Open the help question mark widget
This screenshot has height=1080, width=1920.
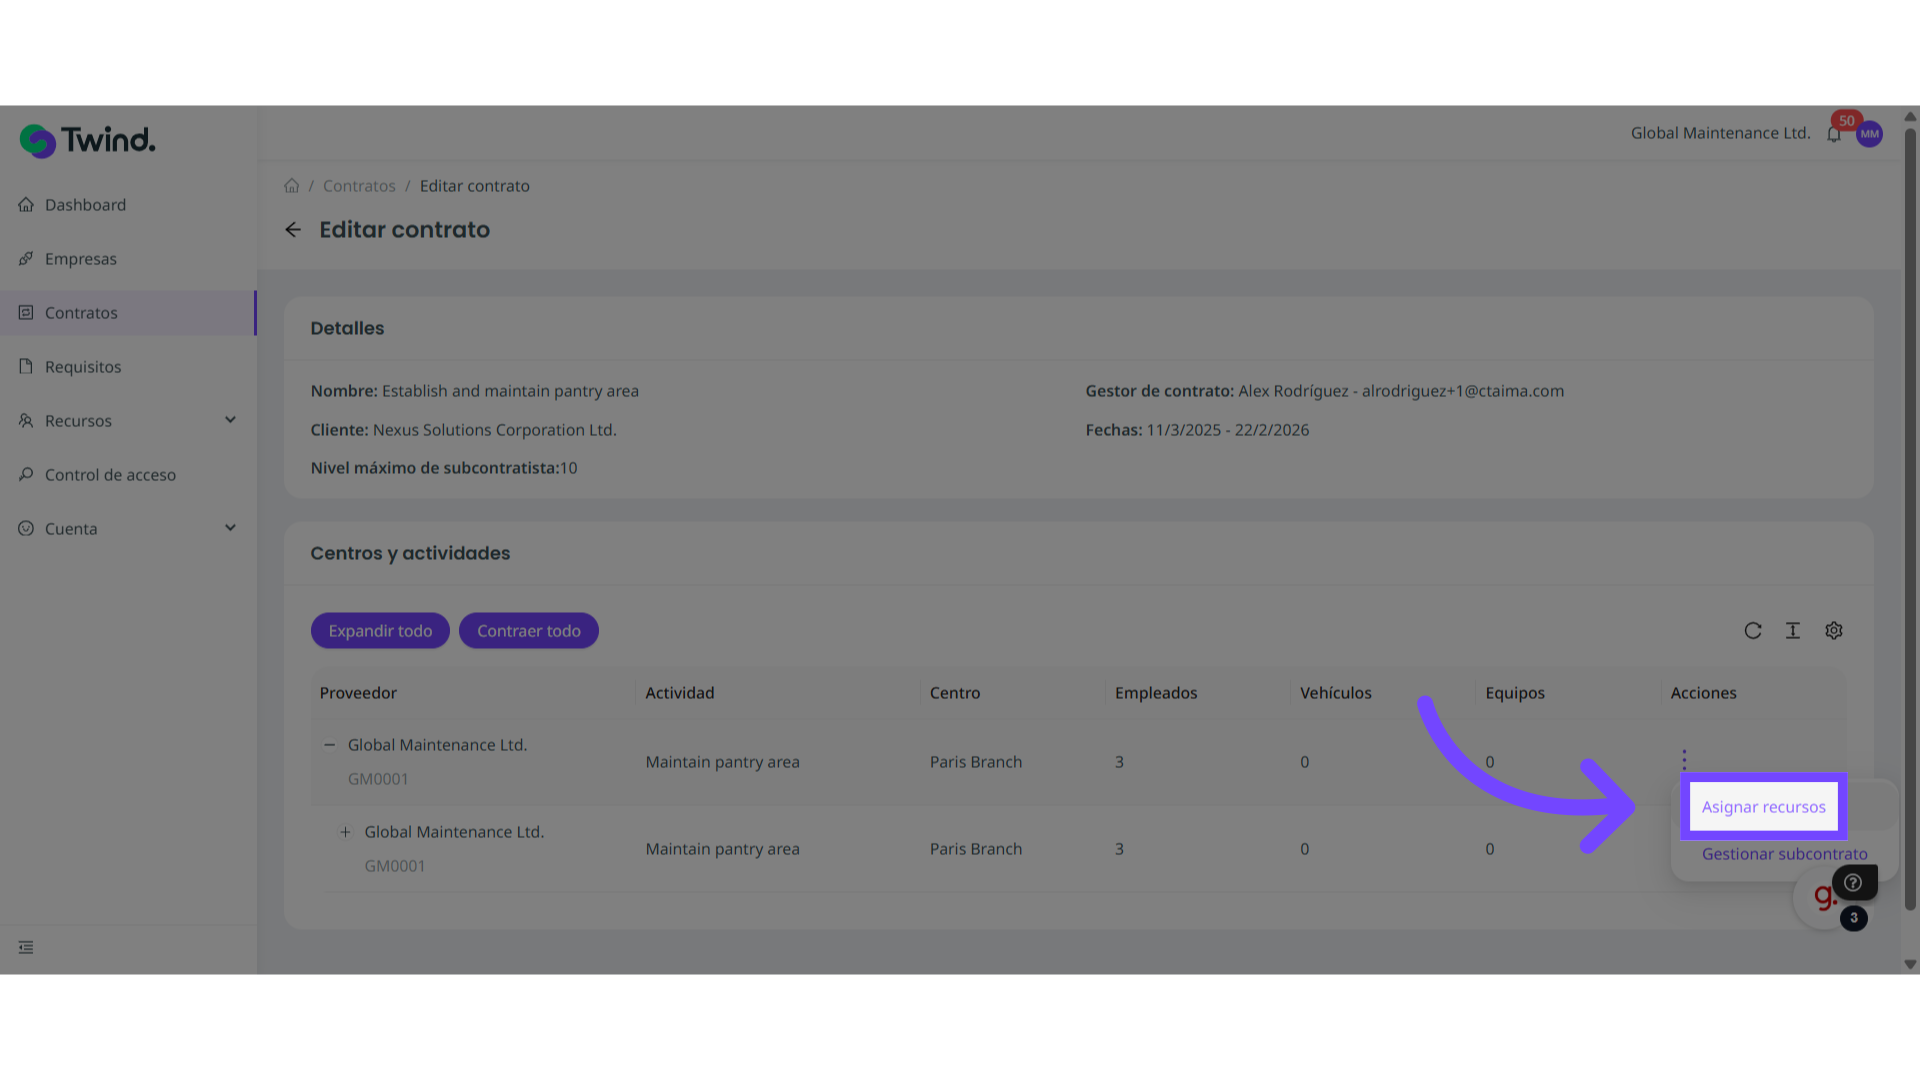tap(1853, 882)
